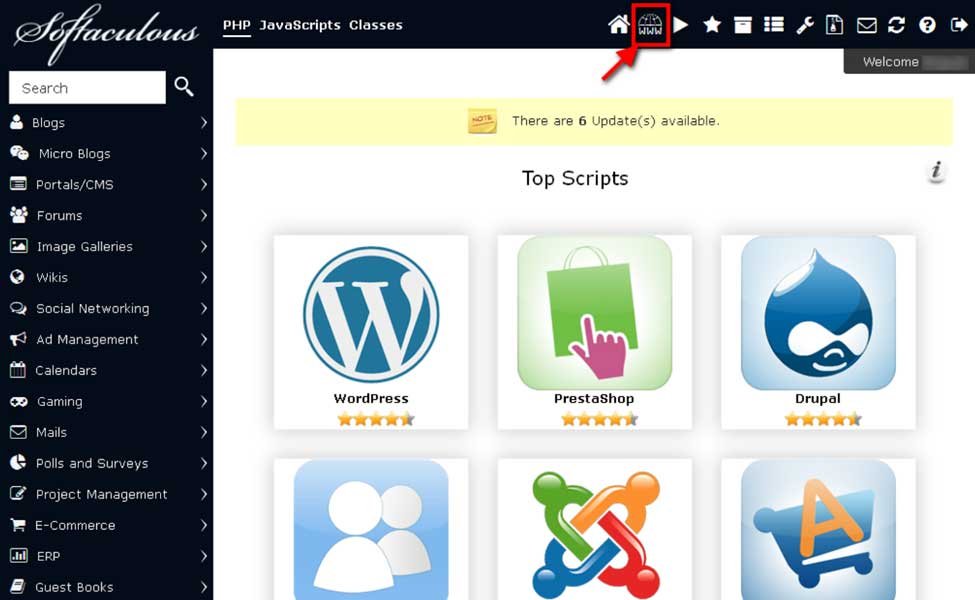
Task: Open the Polls and Surveys label
Action: coord(92,463)
